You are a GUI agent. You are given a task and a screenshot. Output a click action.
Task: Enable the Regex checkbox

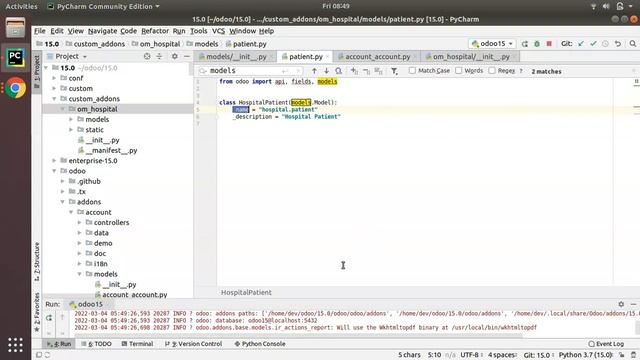click(x=492, y=71)
